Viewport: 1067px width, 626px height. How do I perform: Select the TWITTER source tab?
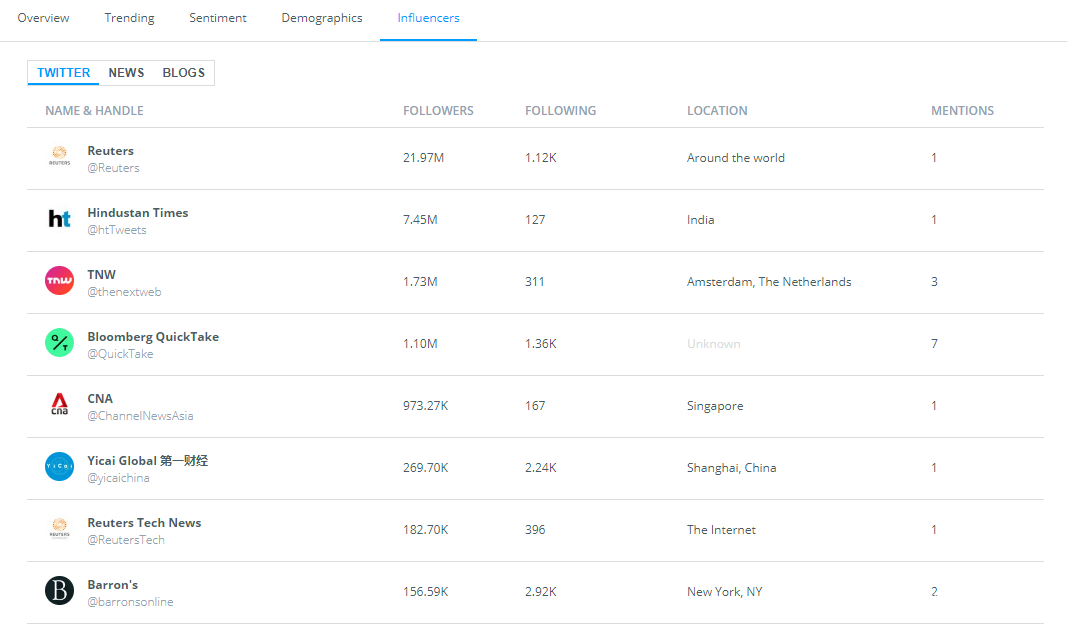click(x=63, y=73)
